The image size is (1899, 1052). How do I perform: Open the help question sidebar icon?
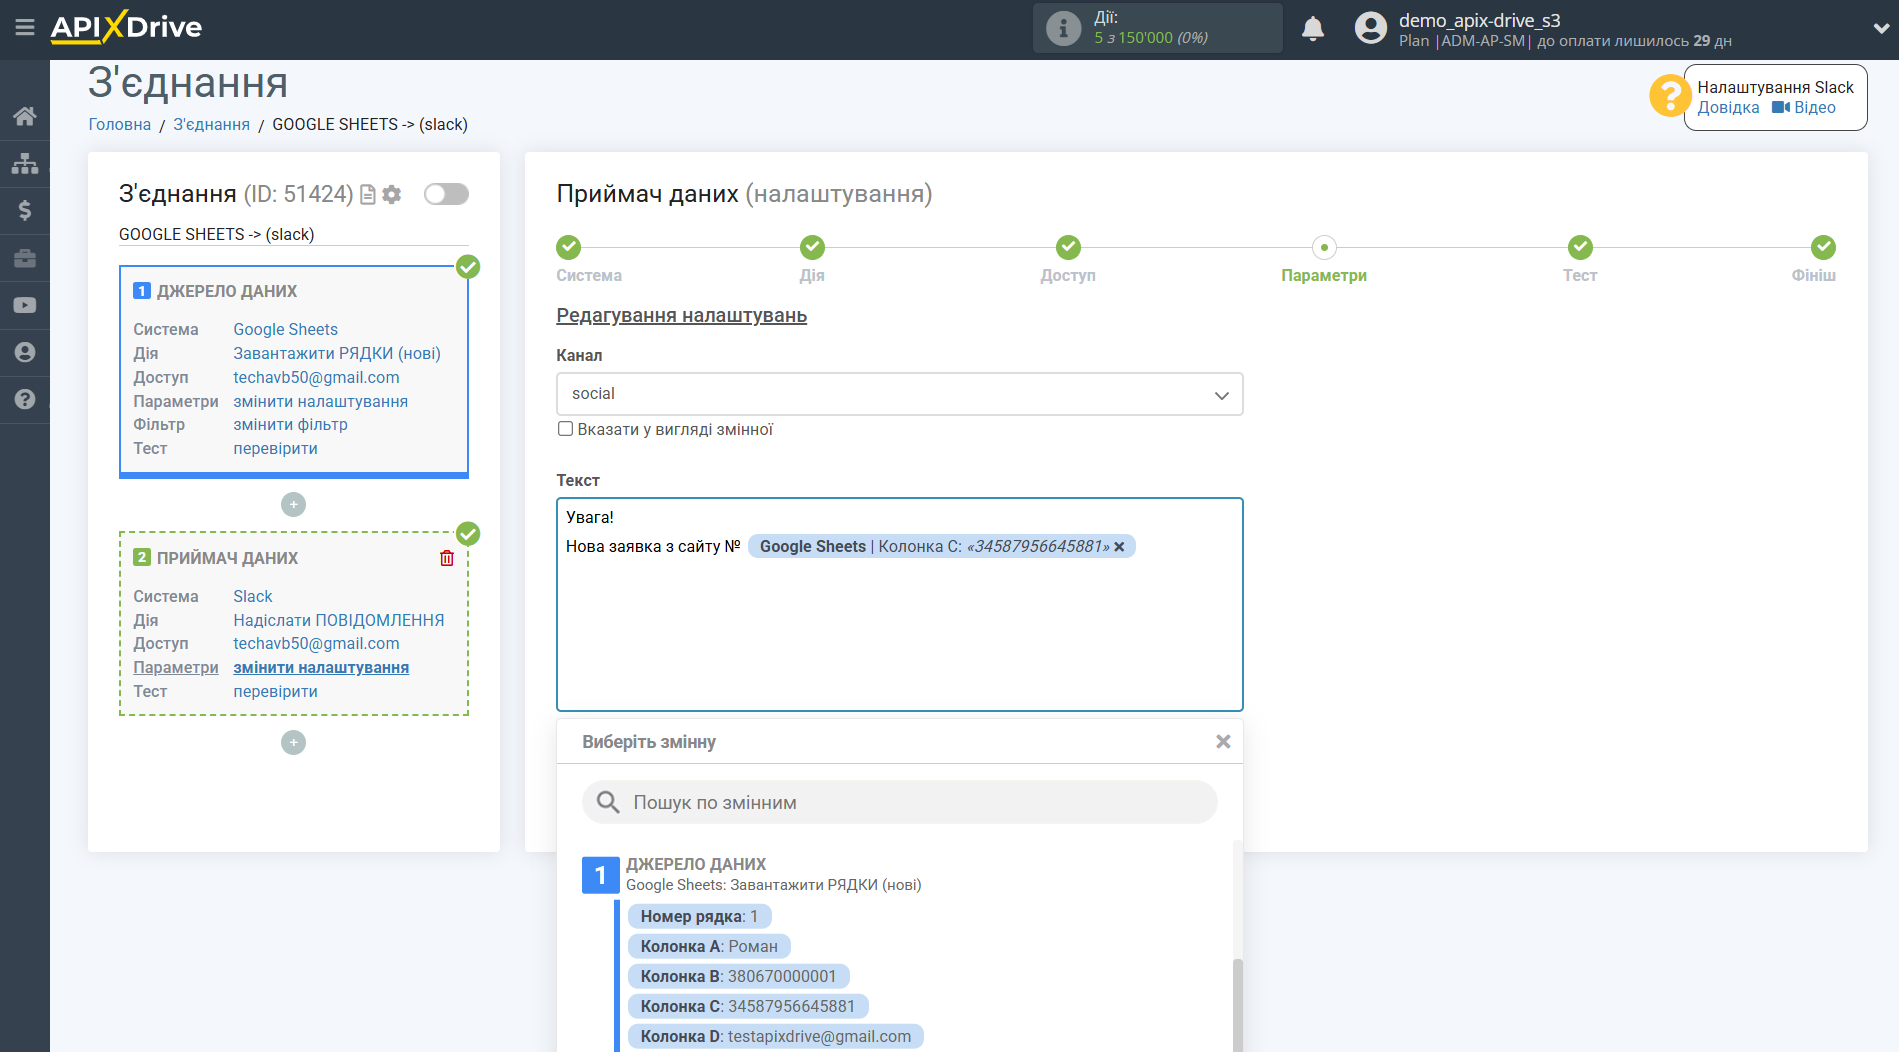tap(25, 399)
